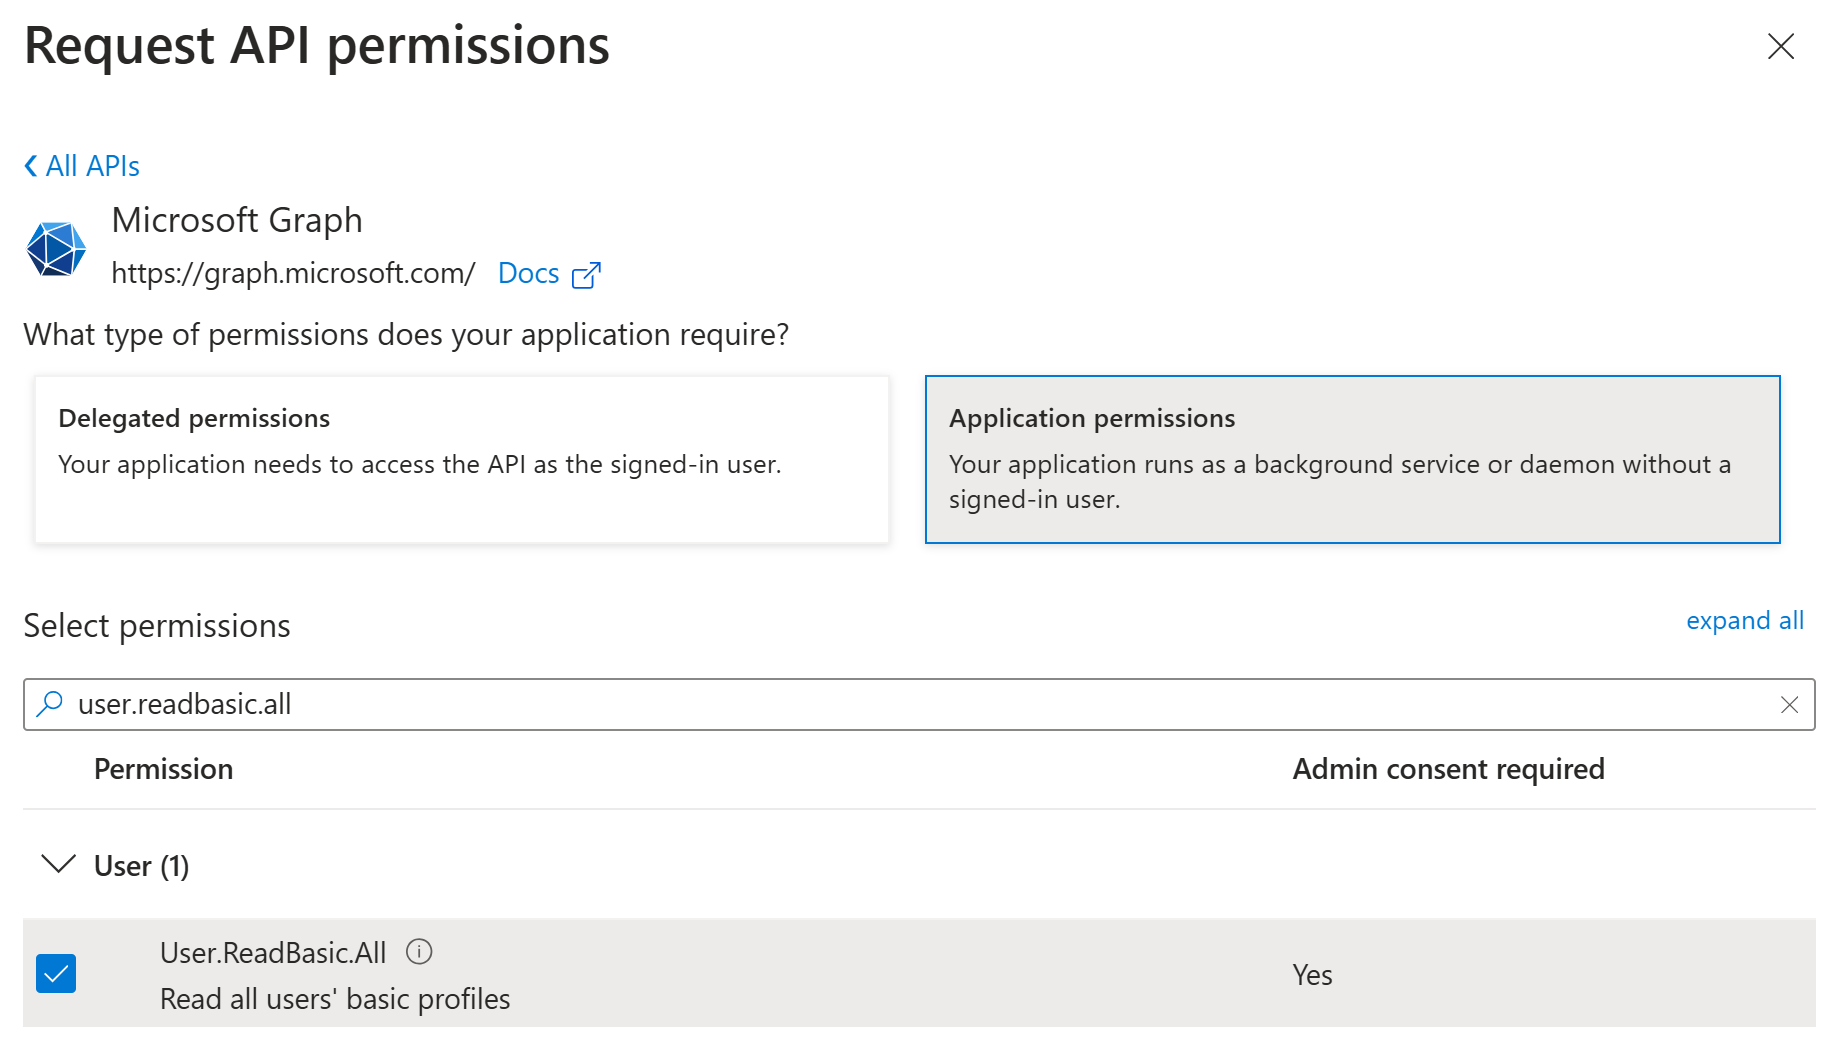Image resolution: width=1832 pixels, height=1050 pixels.
Task: Click the 'Yes' admin consent value
Action: [x=1312, y=975]
